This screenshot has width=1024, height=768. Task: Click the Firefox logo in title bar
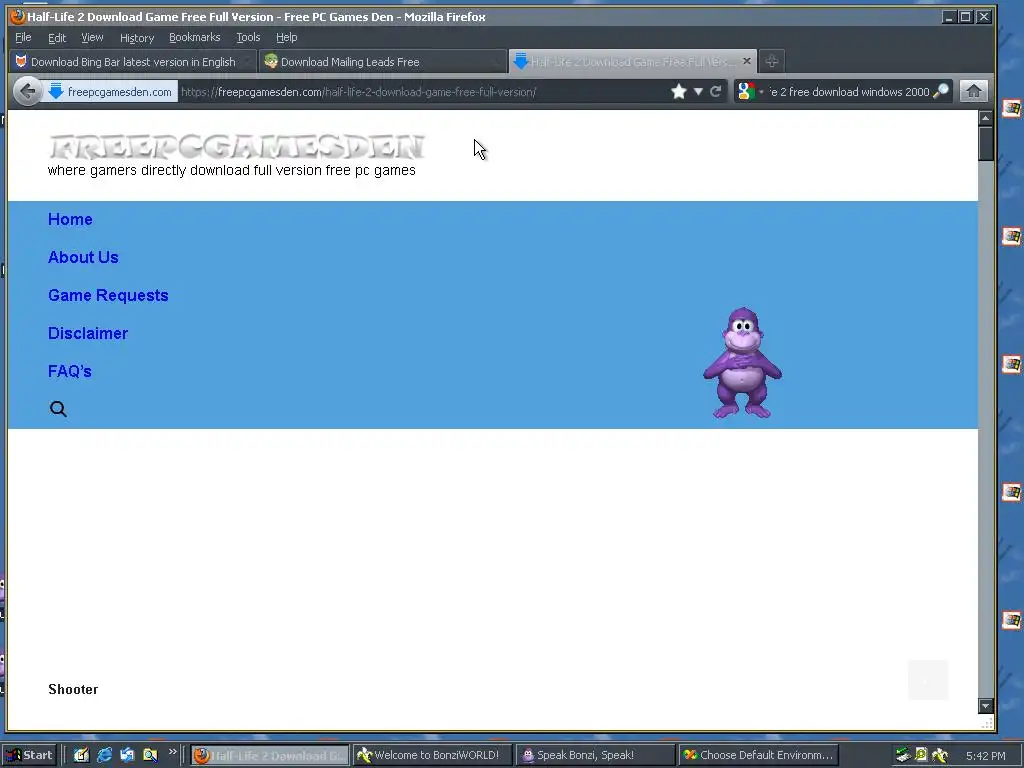point(18,16)
